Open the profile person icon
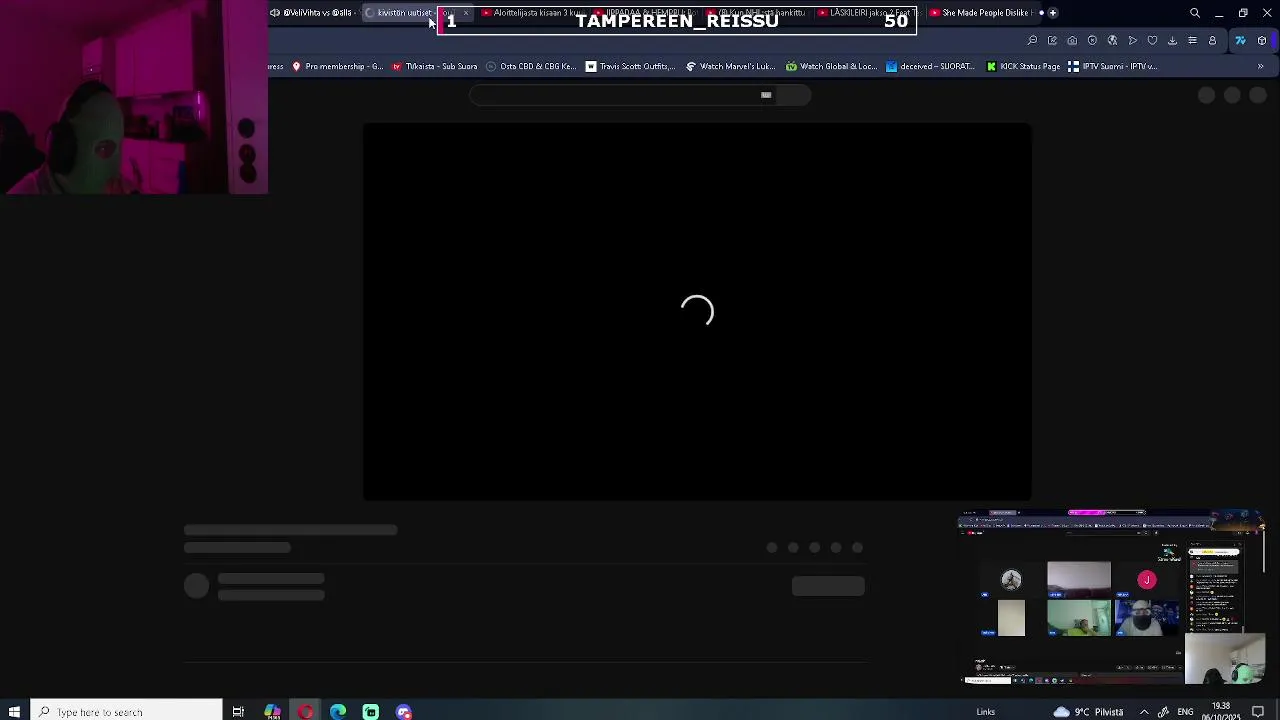The width and height of the screenshot is (1280, 720). point(1212,41)
